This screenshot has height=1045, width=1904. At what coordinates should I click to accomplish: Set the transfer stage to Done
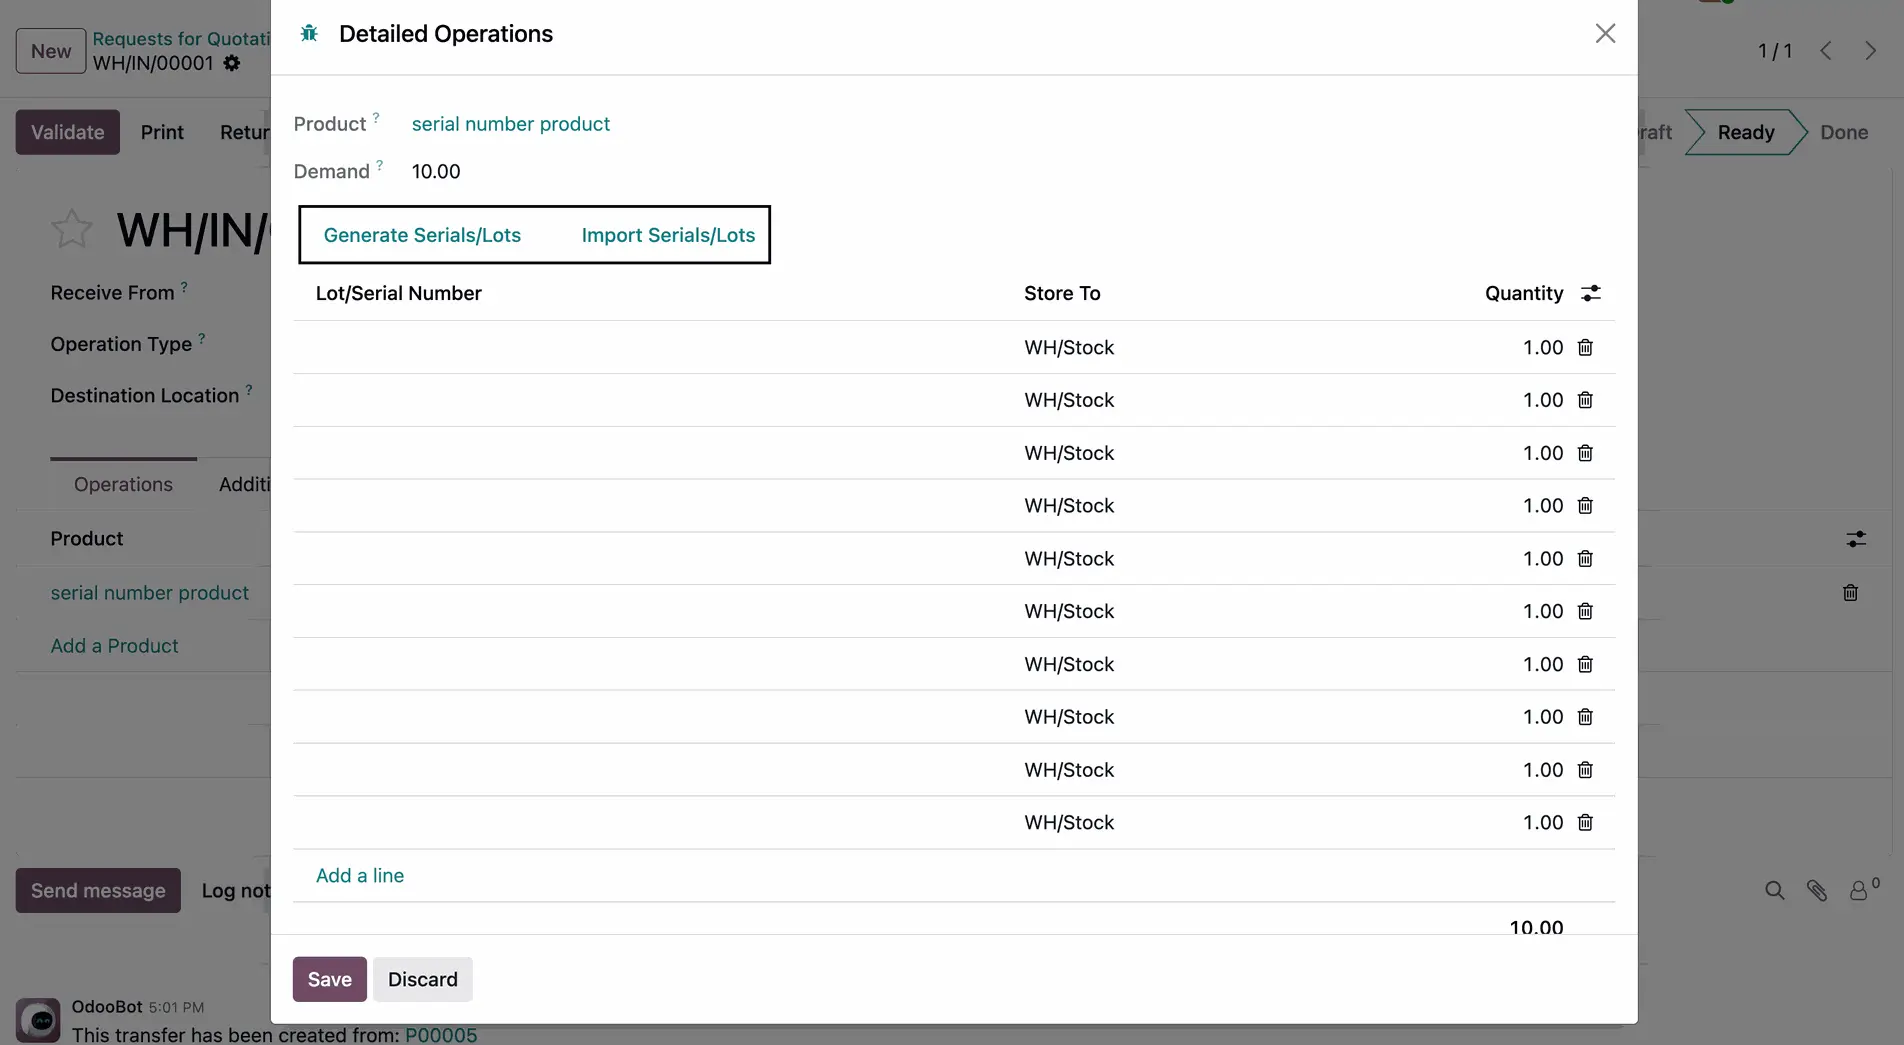coord(1844,131)
